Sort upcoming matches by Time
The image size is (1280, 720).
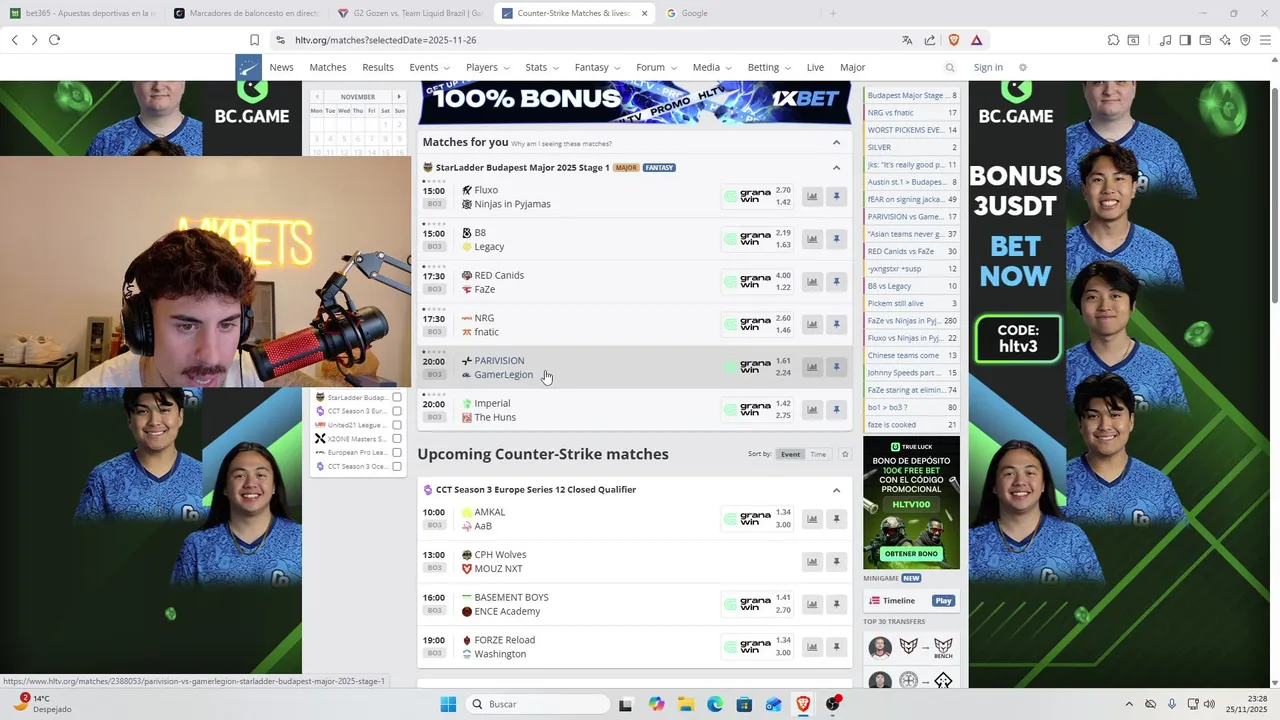818,454
